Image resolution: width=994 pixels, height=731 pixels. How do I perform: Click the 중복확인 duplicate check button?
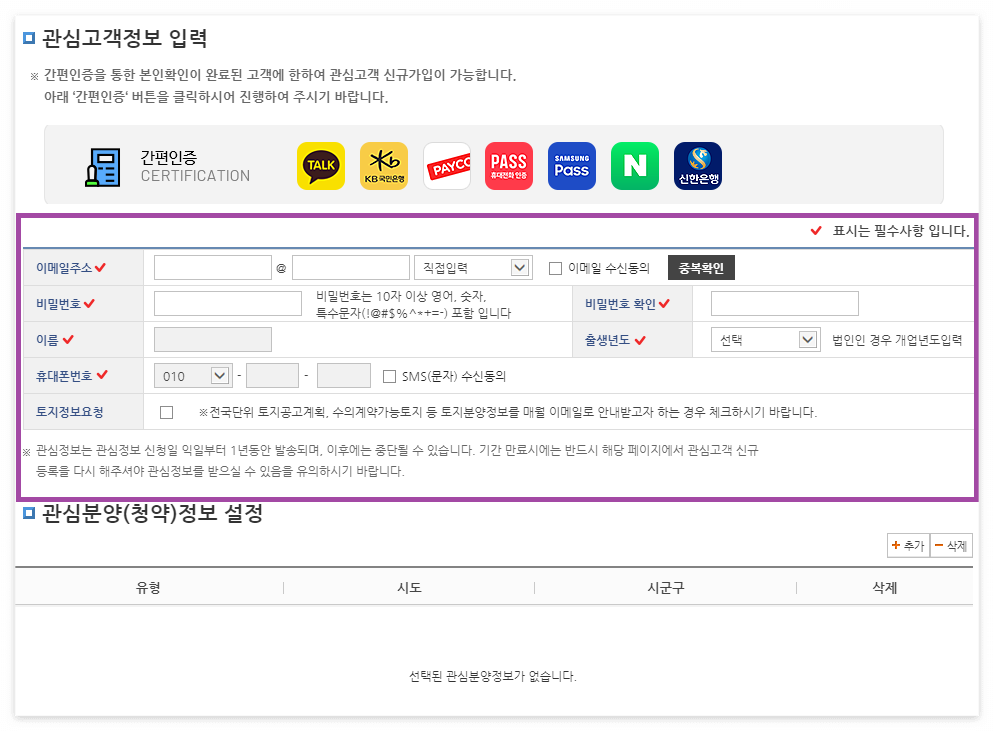click(x=702, y=267)
